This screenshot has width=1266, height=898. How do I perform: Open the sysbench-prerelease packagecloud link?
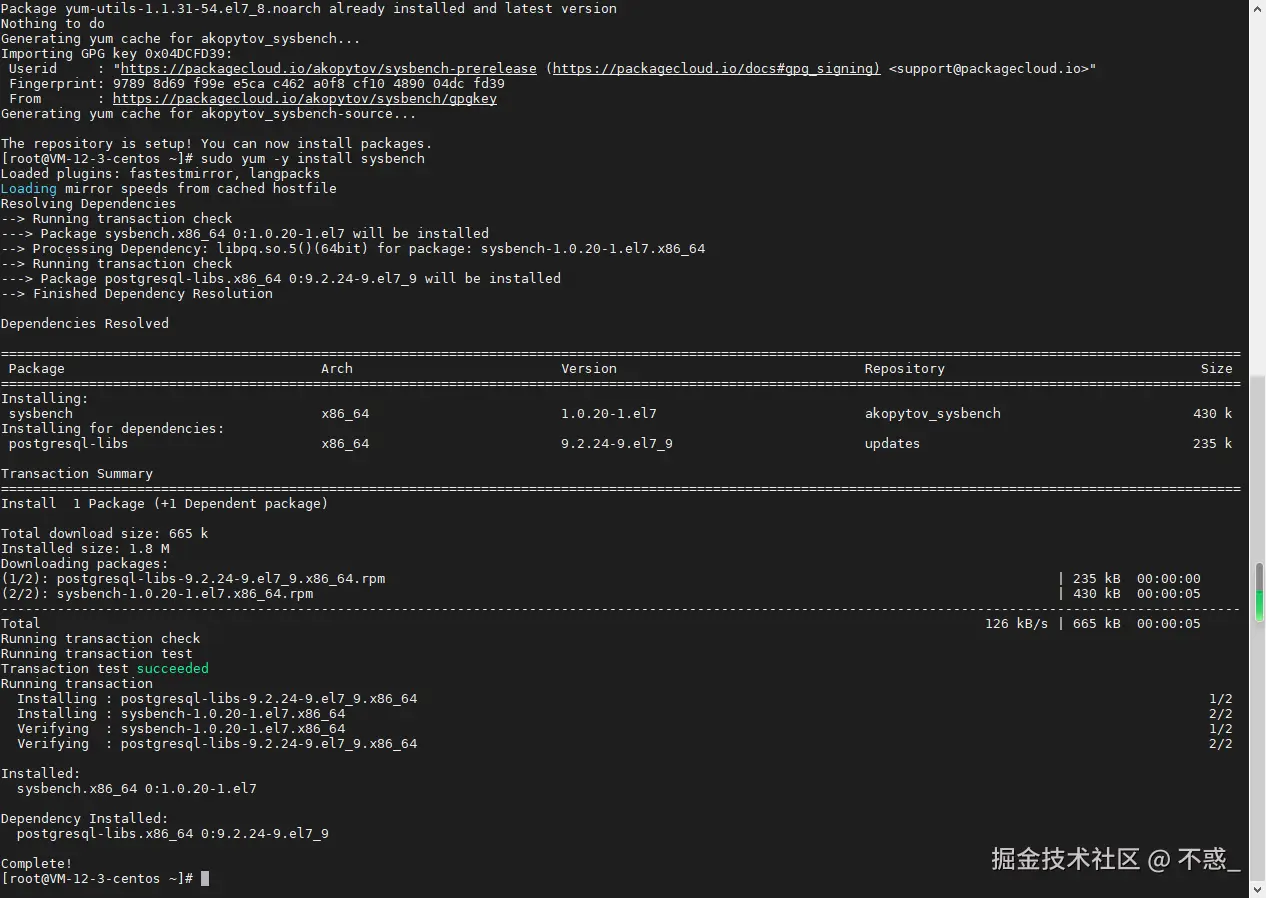(x=328, y=69)
